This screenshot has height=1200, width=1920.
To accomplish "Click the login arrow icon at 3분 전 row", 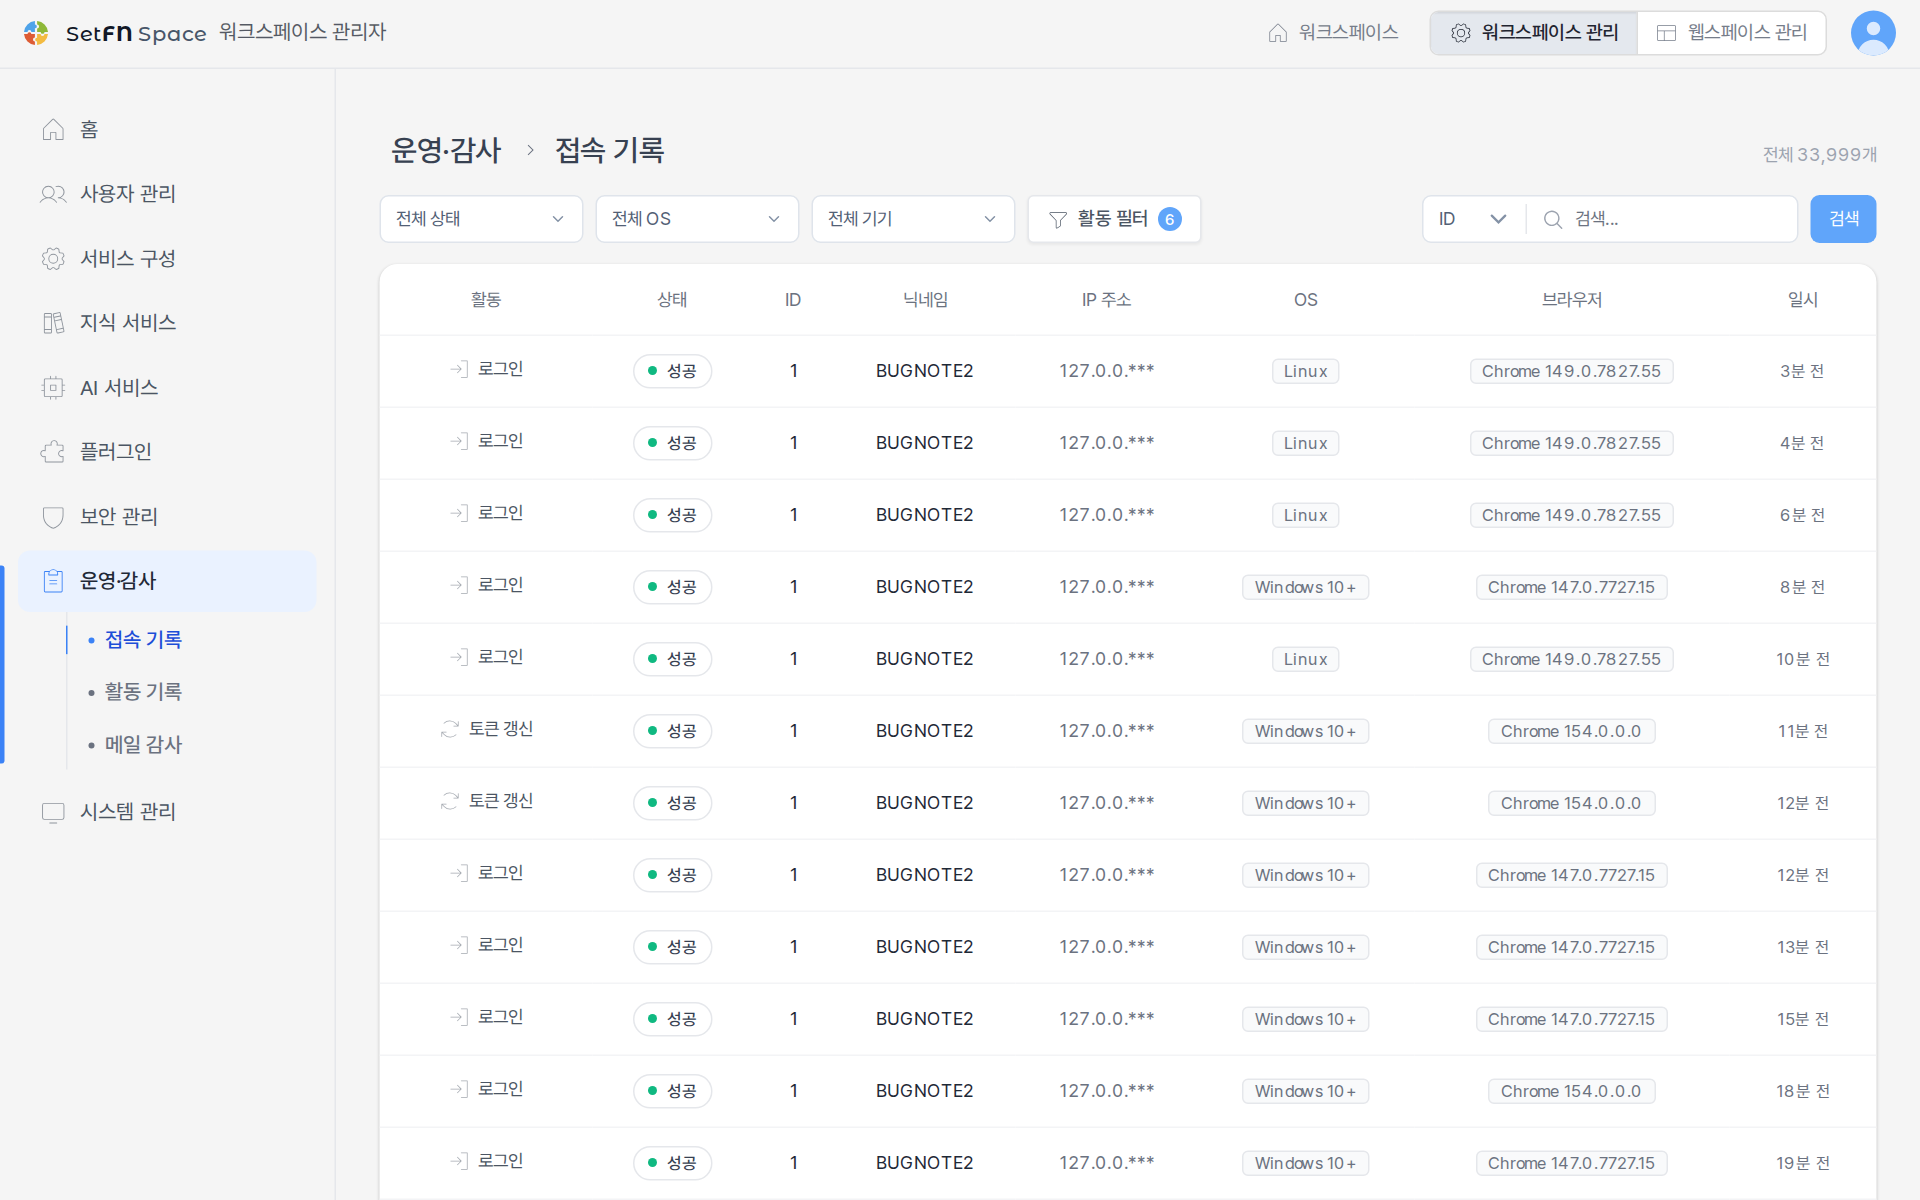I will click(x=459, y=370).
